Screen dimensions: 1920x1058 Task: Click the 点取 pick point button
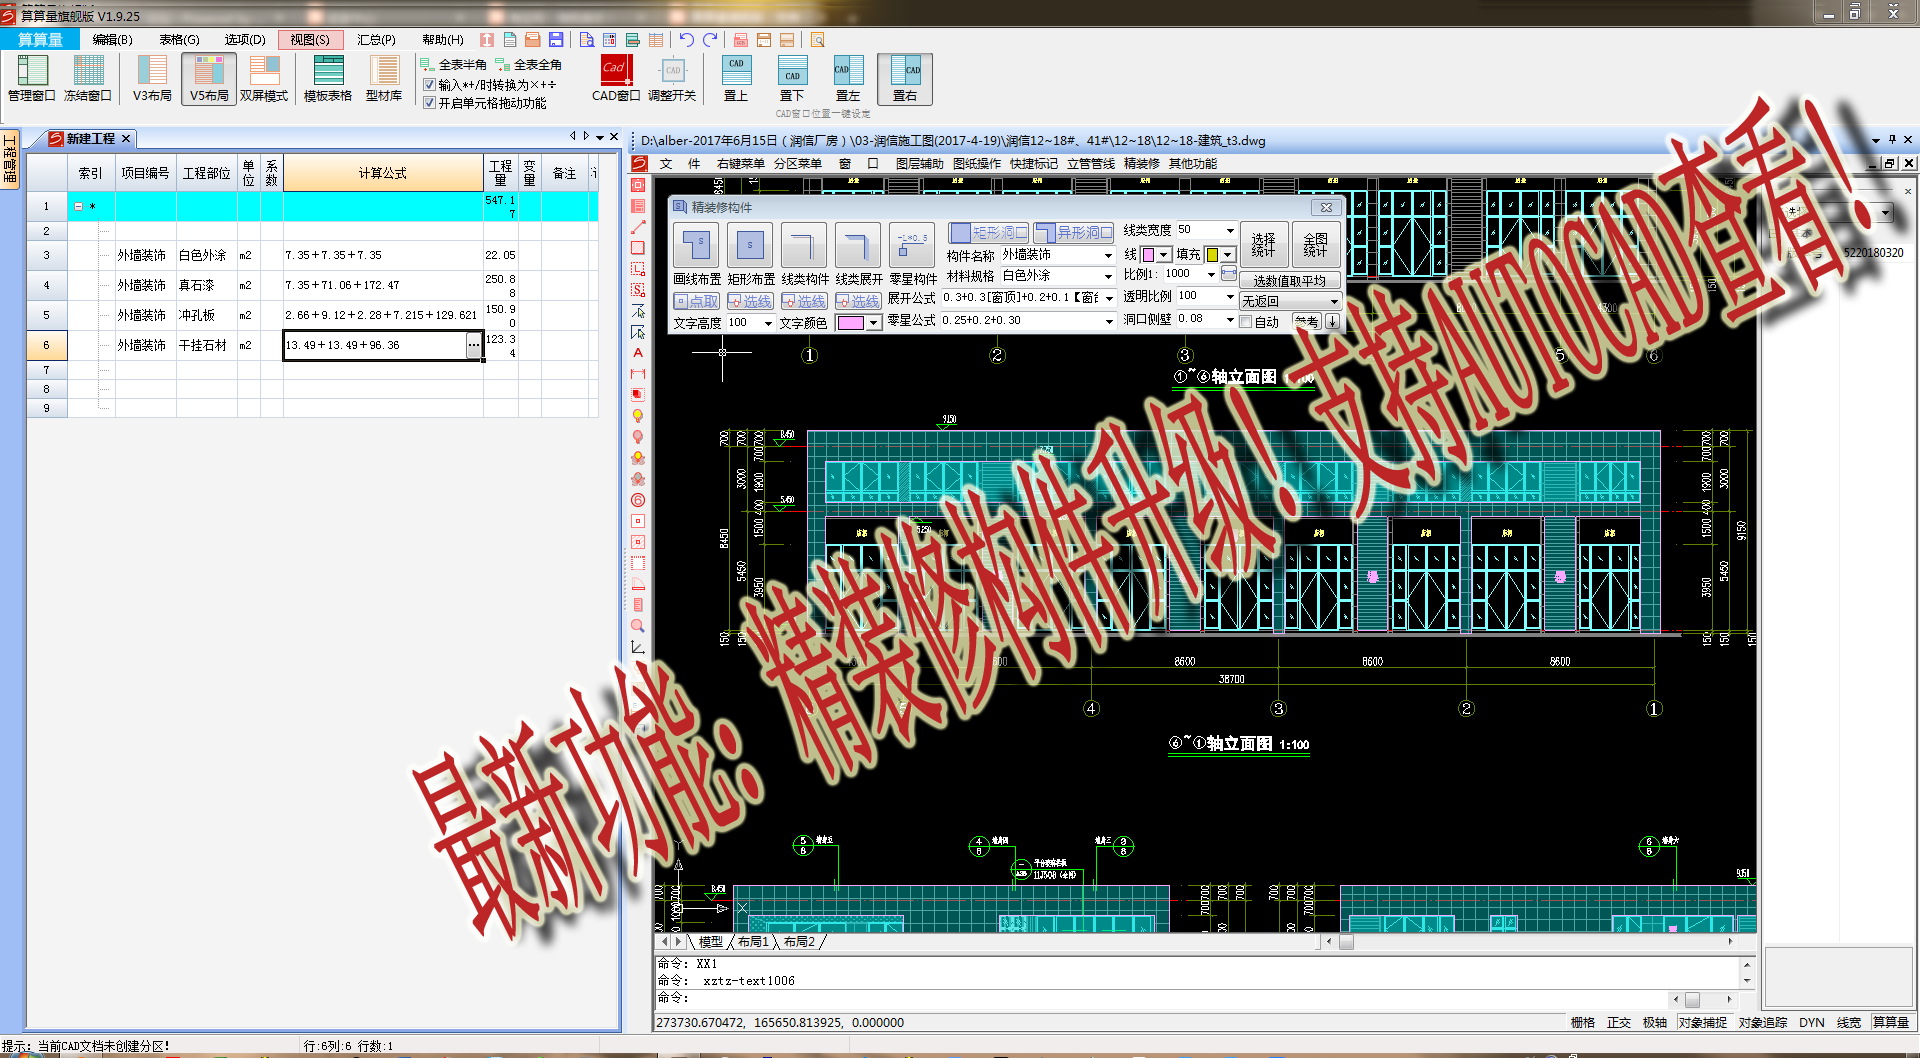pyautogui.click(x=697, y=301)
